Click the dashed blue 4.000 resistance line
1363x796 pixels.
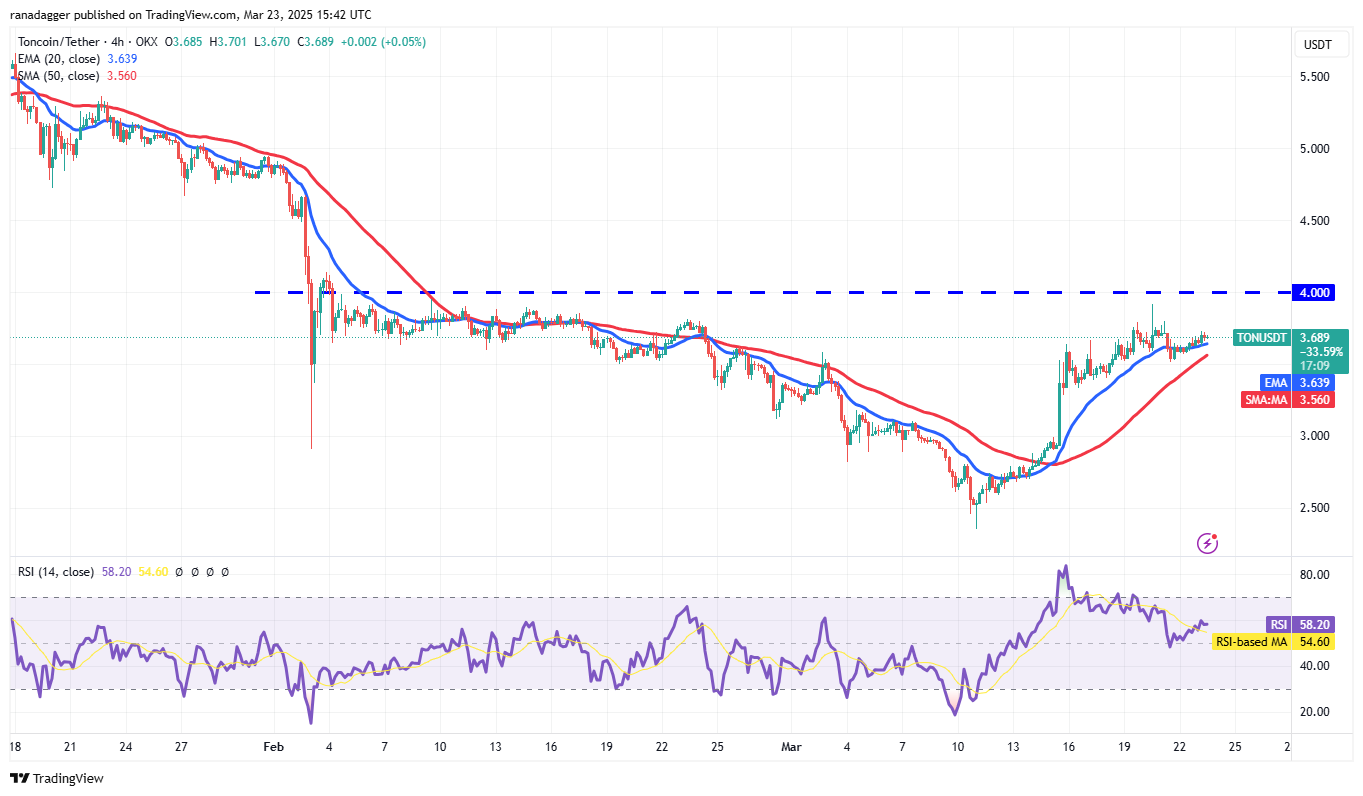pyautogui.click(x=700, y=292)
